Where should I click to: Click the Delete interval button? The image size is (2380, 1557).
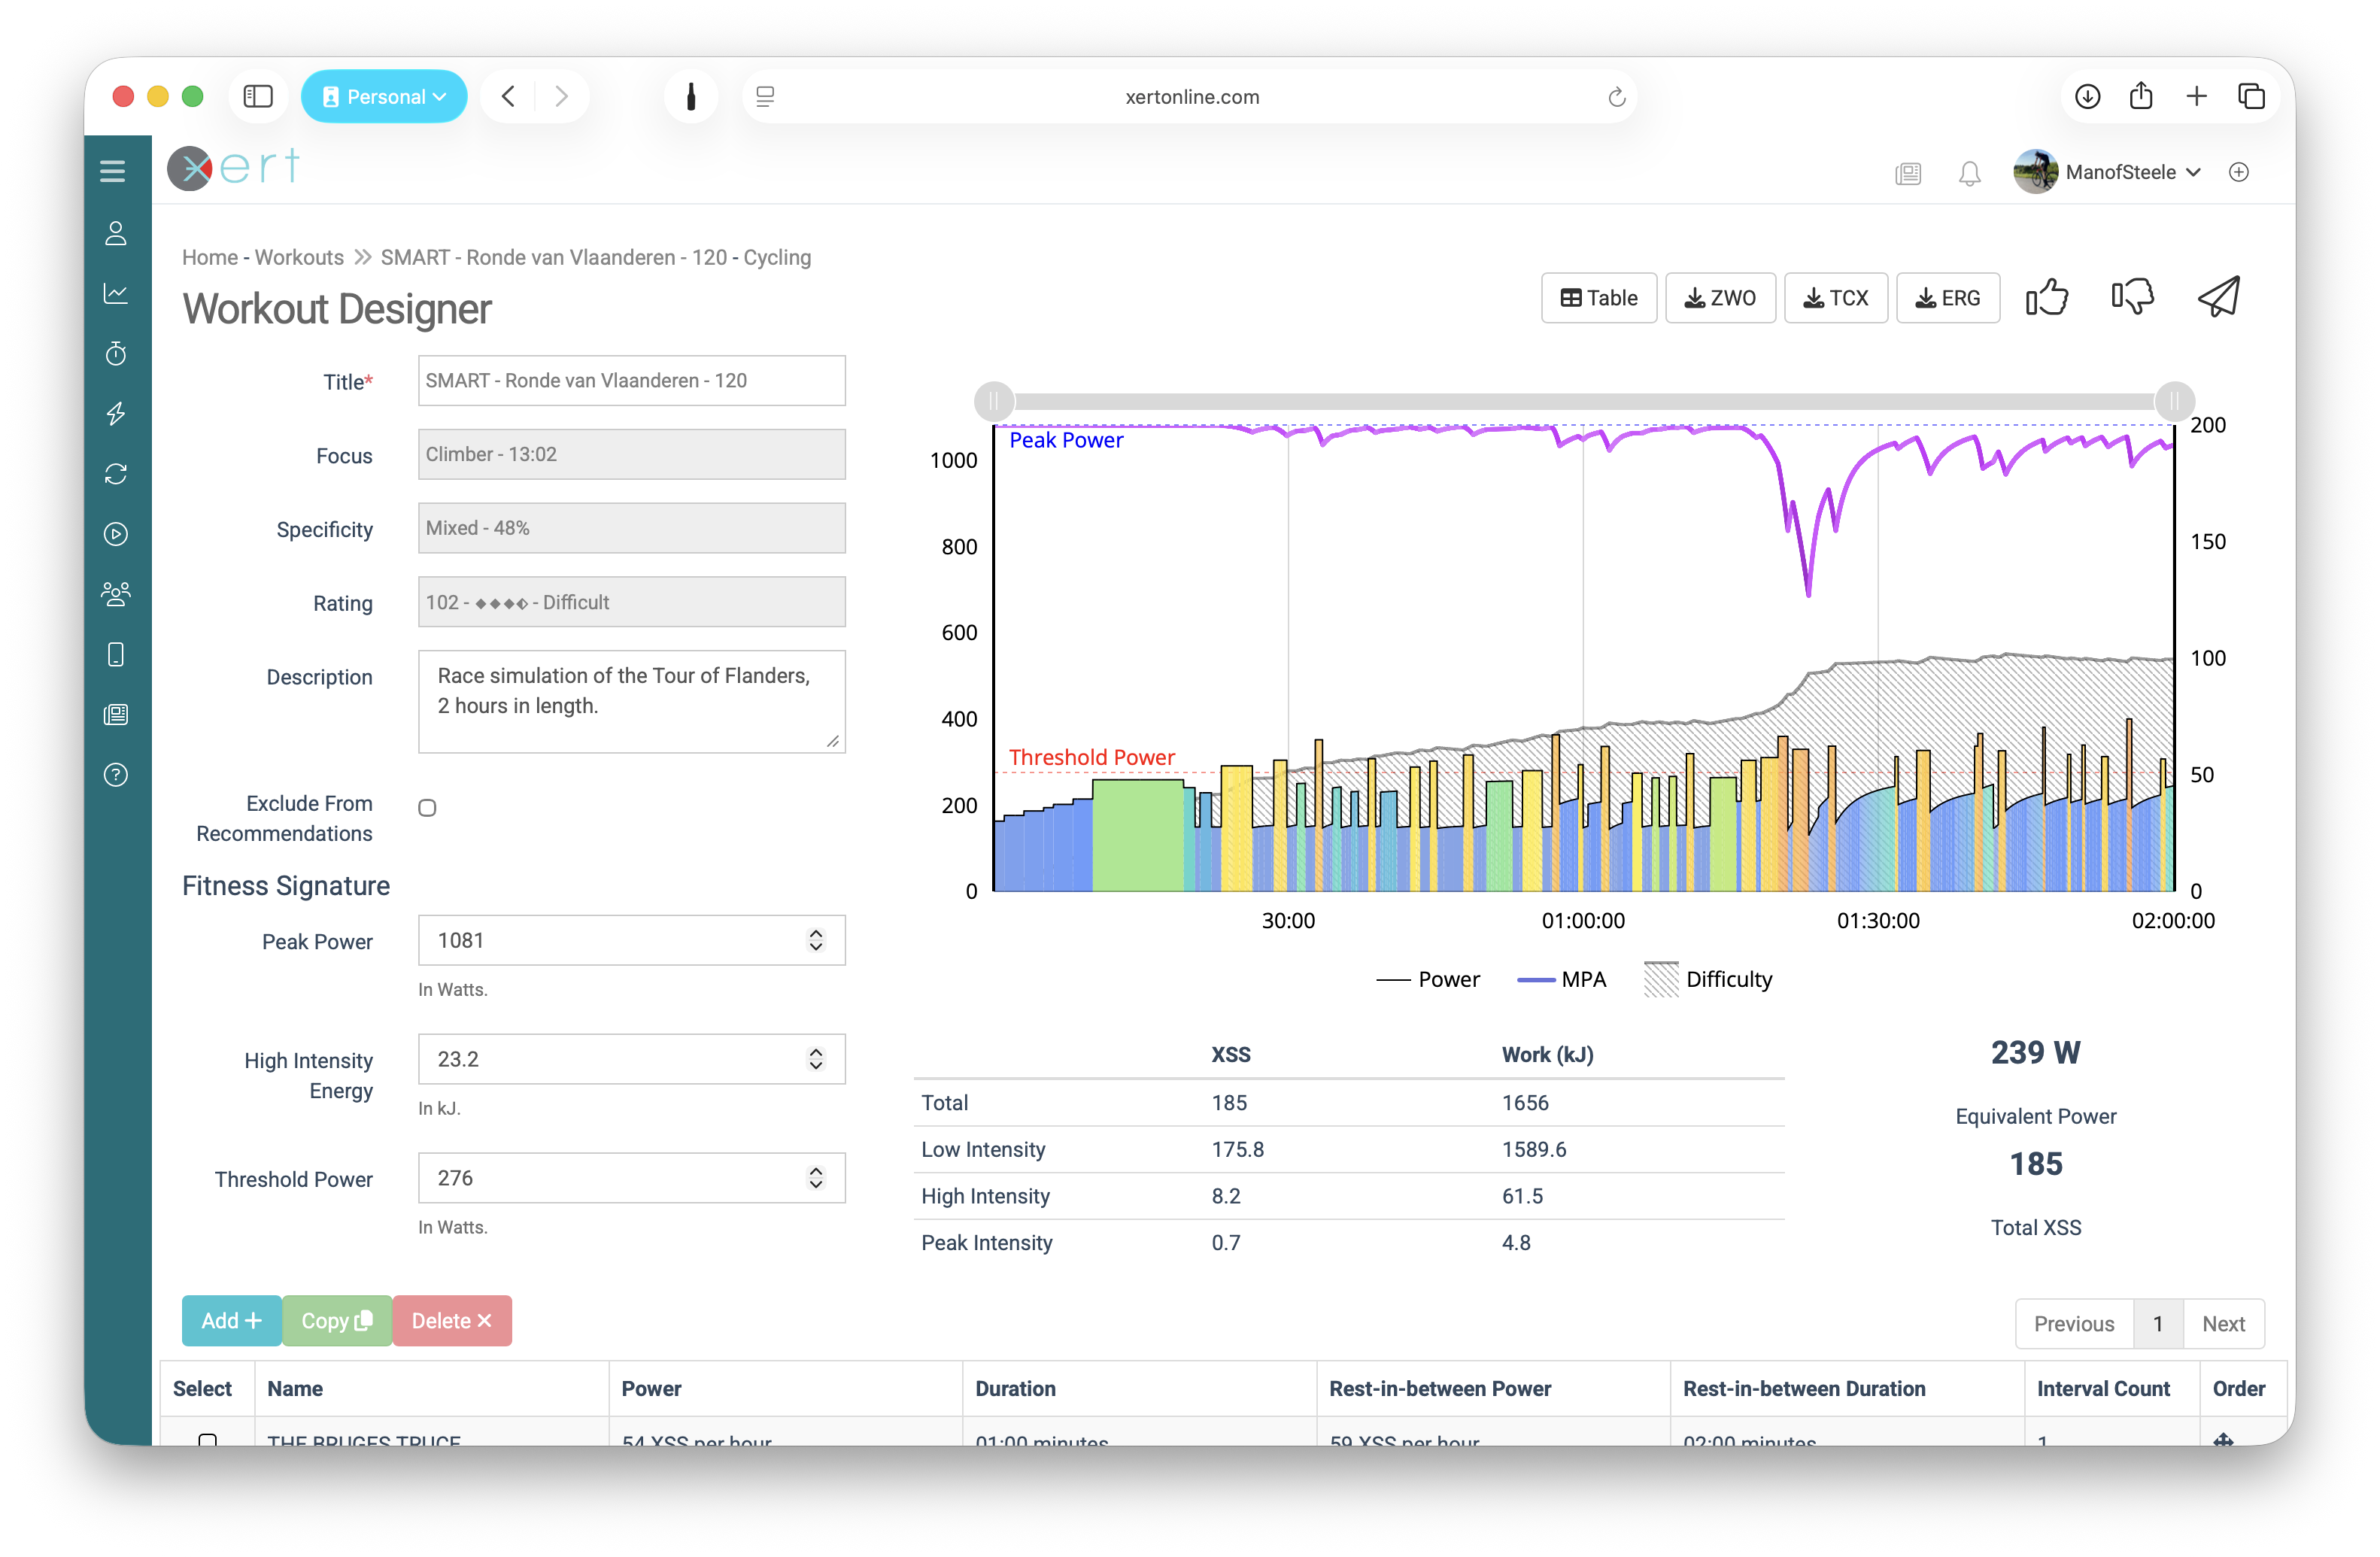click(452, 1321)
